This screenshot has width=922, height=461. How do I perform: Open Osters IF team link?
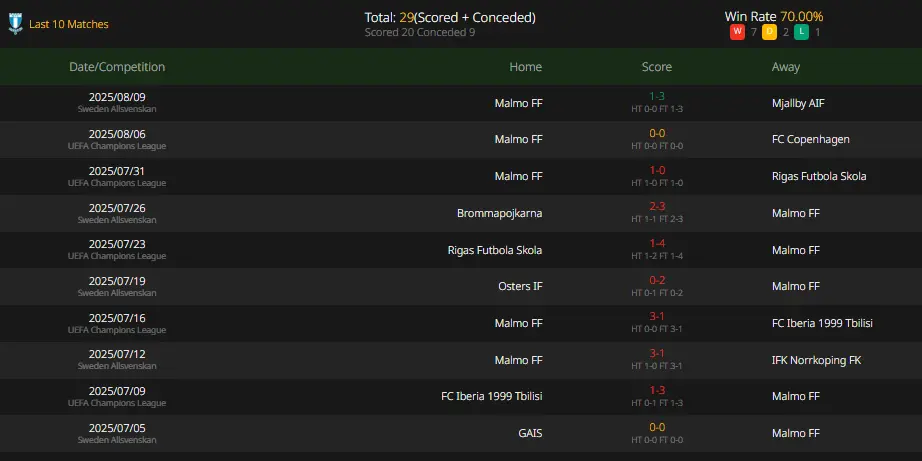coord(520,286)
